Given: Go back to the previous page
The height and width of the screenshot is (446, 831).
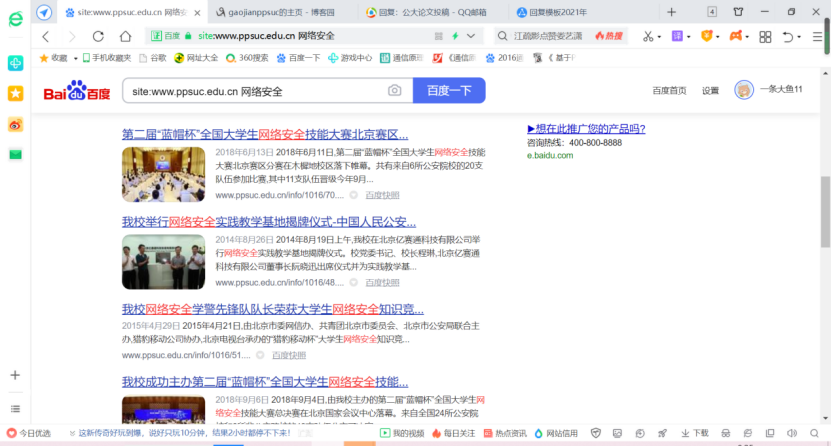Looking at the screenshot, I should 46,36.
